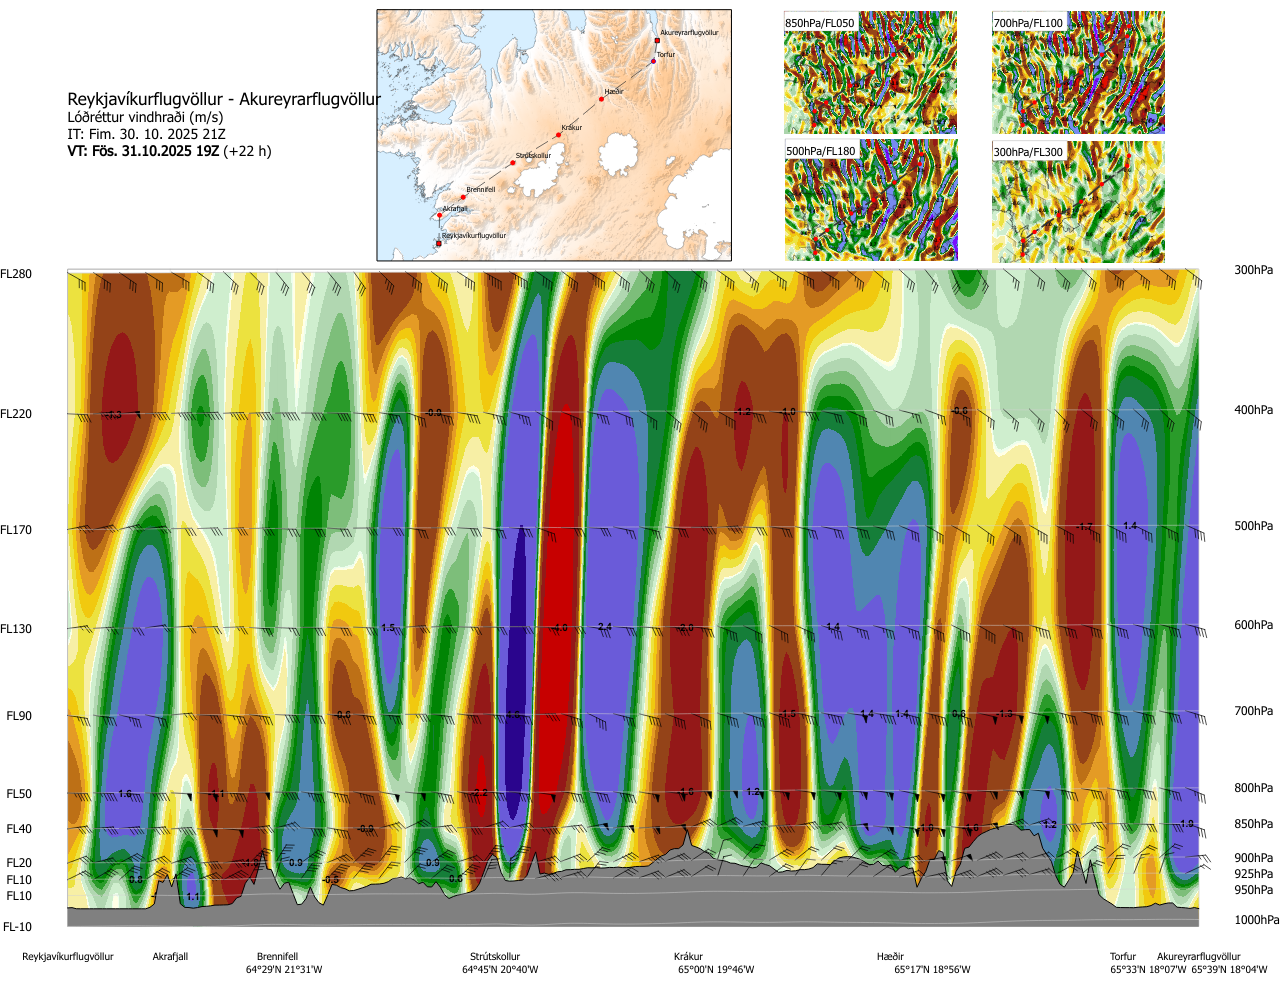Click the FL40 altitude label
The height and width of the screenshot is (981, 1280).
(x=19, y=829)
